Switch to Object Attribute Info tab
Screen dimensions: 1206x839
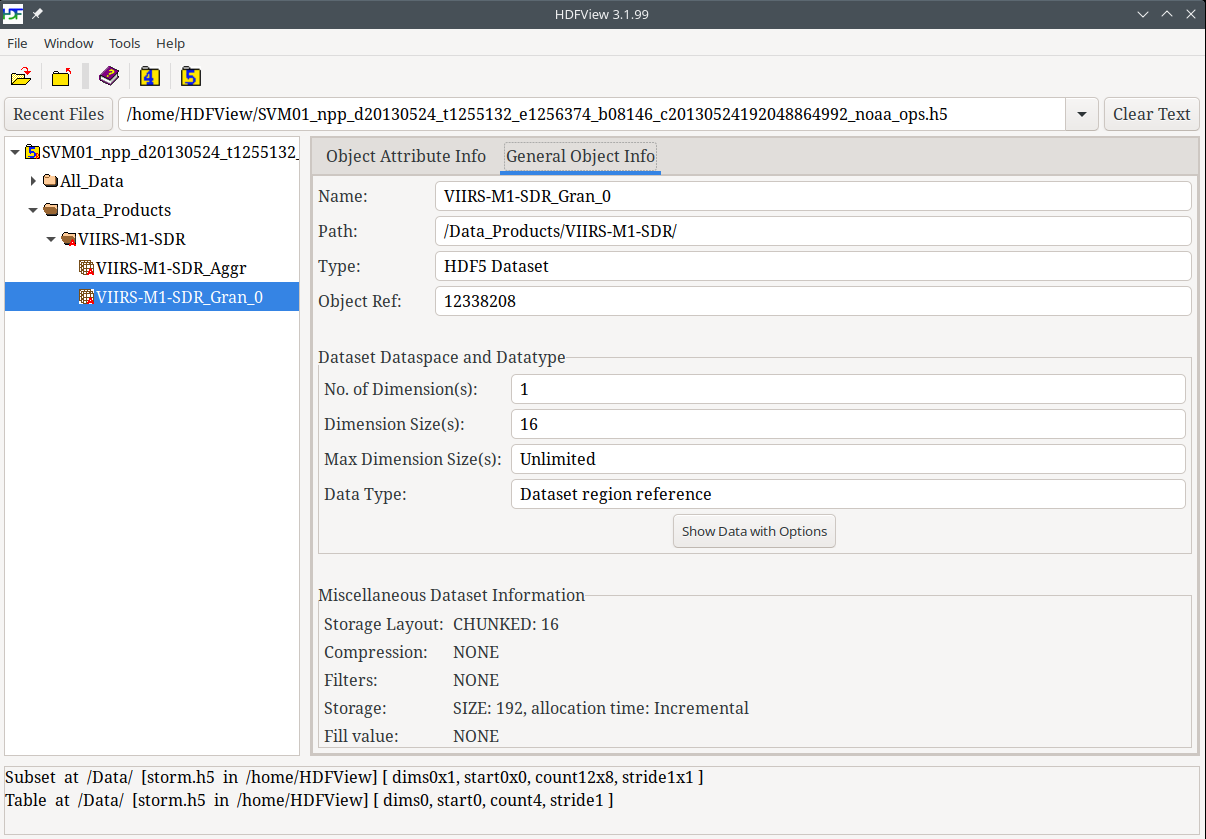pos(405,156)
